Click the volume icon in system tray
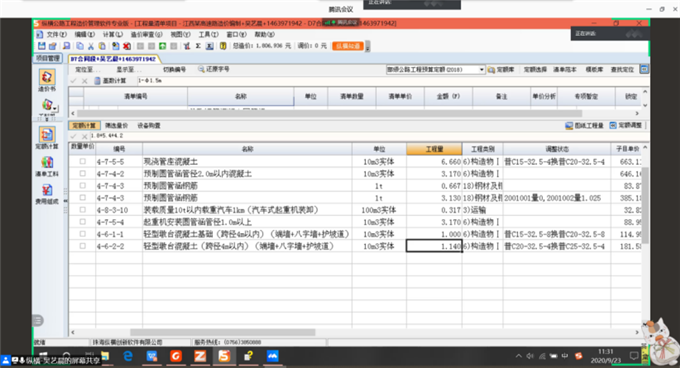The image size is (680, 368). tap(530, 356)
